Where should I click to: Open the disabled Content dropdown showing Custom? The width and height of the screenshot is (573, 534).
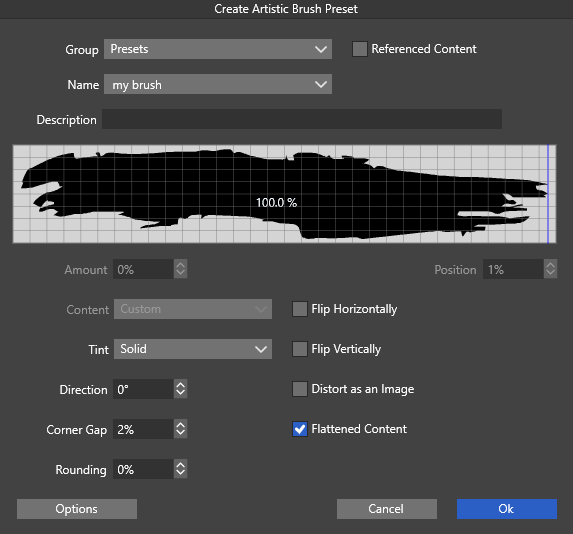click(193, 309)
